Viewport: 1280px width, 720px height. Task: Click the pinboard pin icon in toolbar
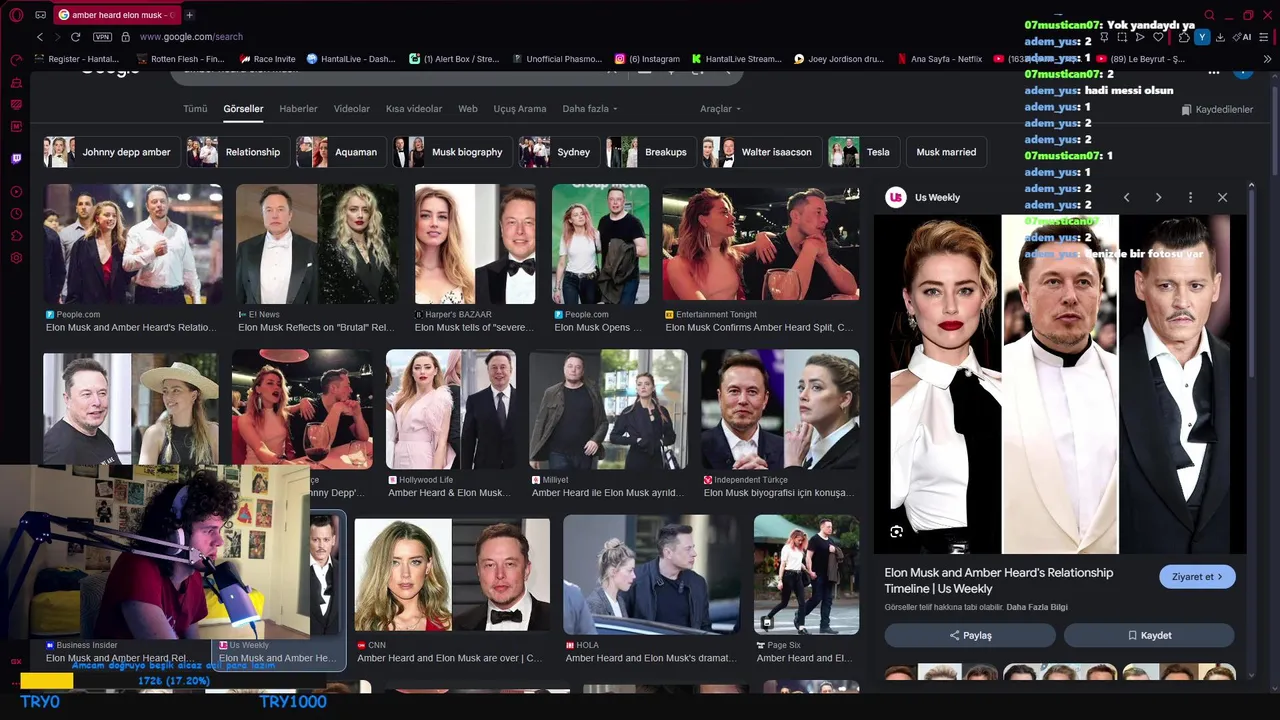[x=1104, y=37]
